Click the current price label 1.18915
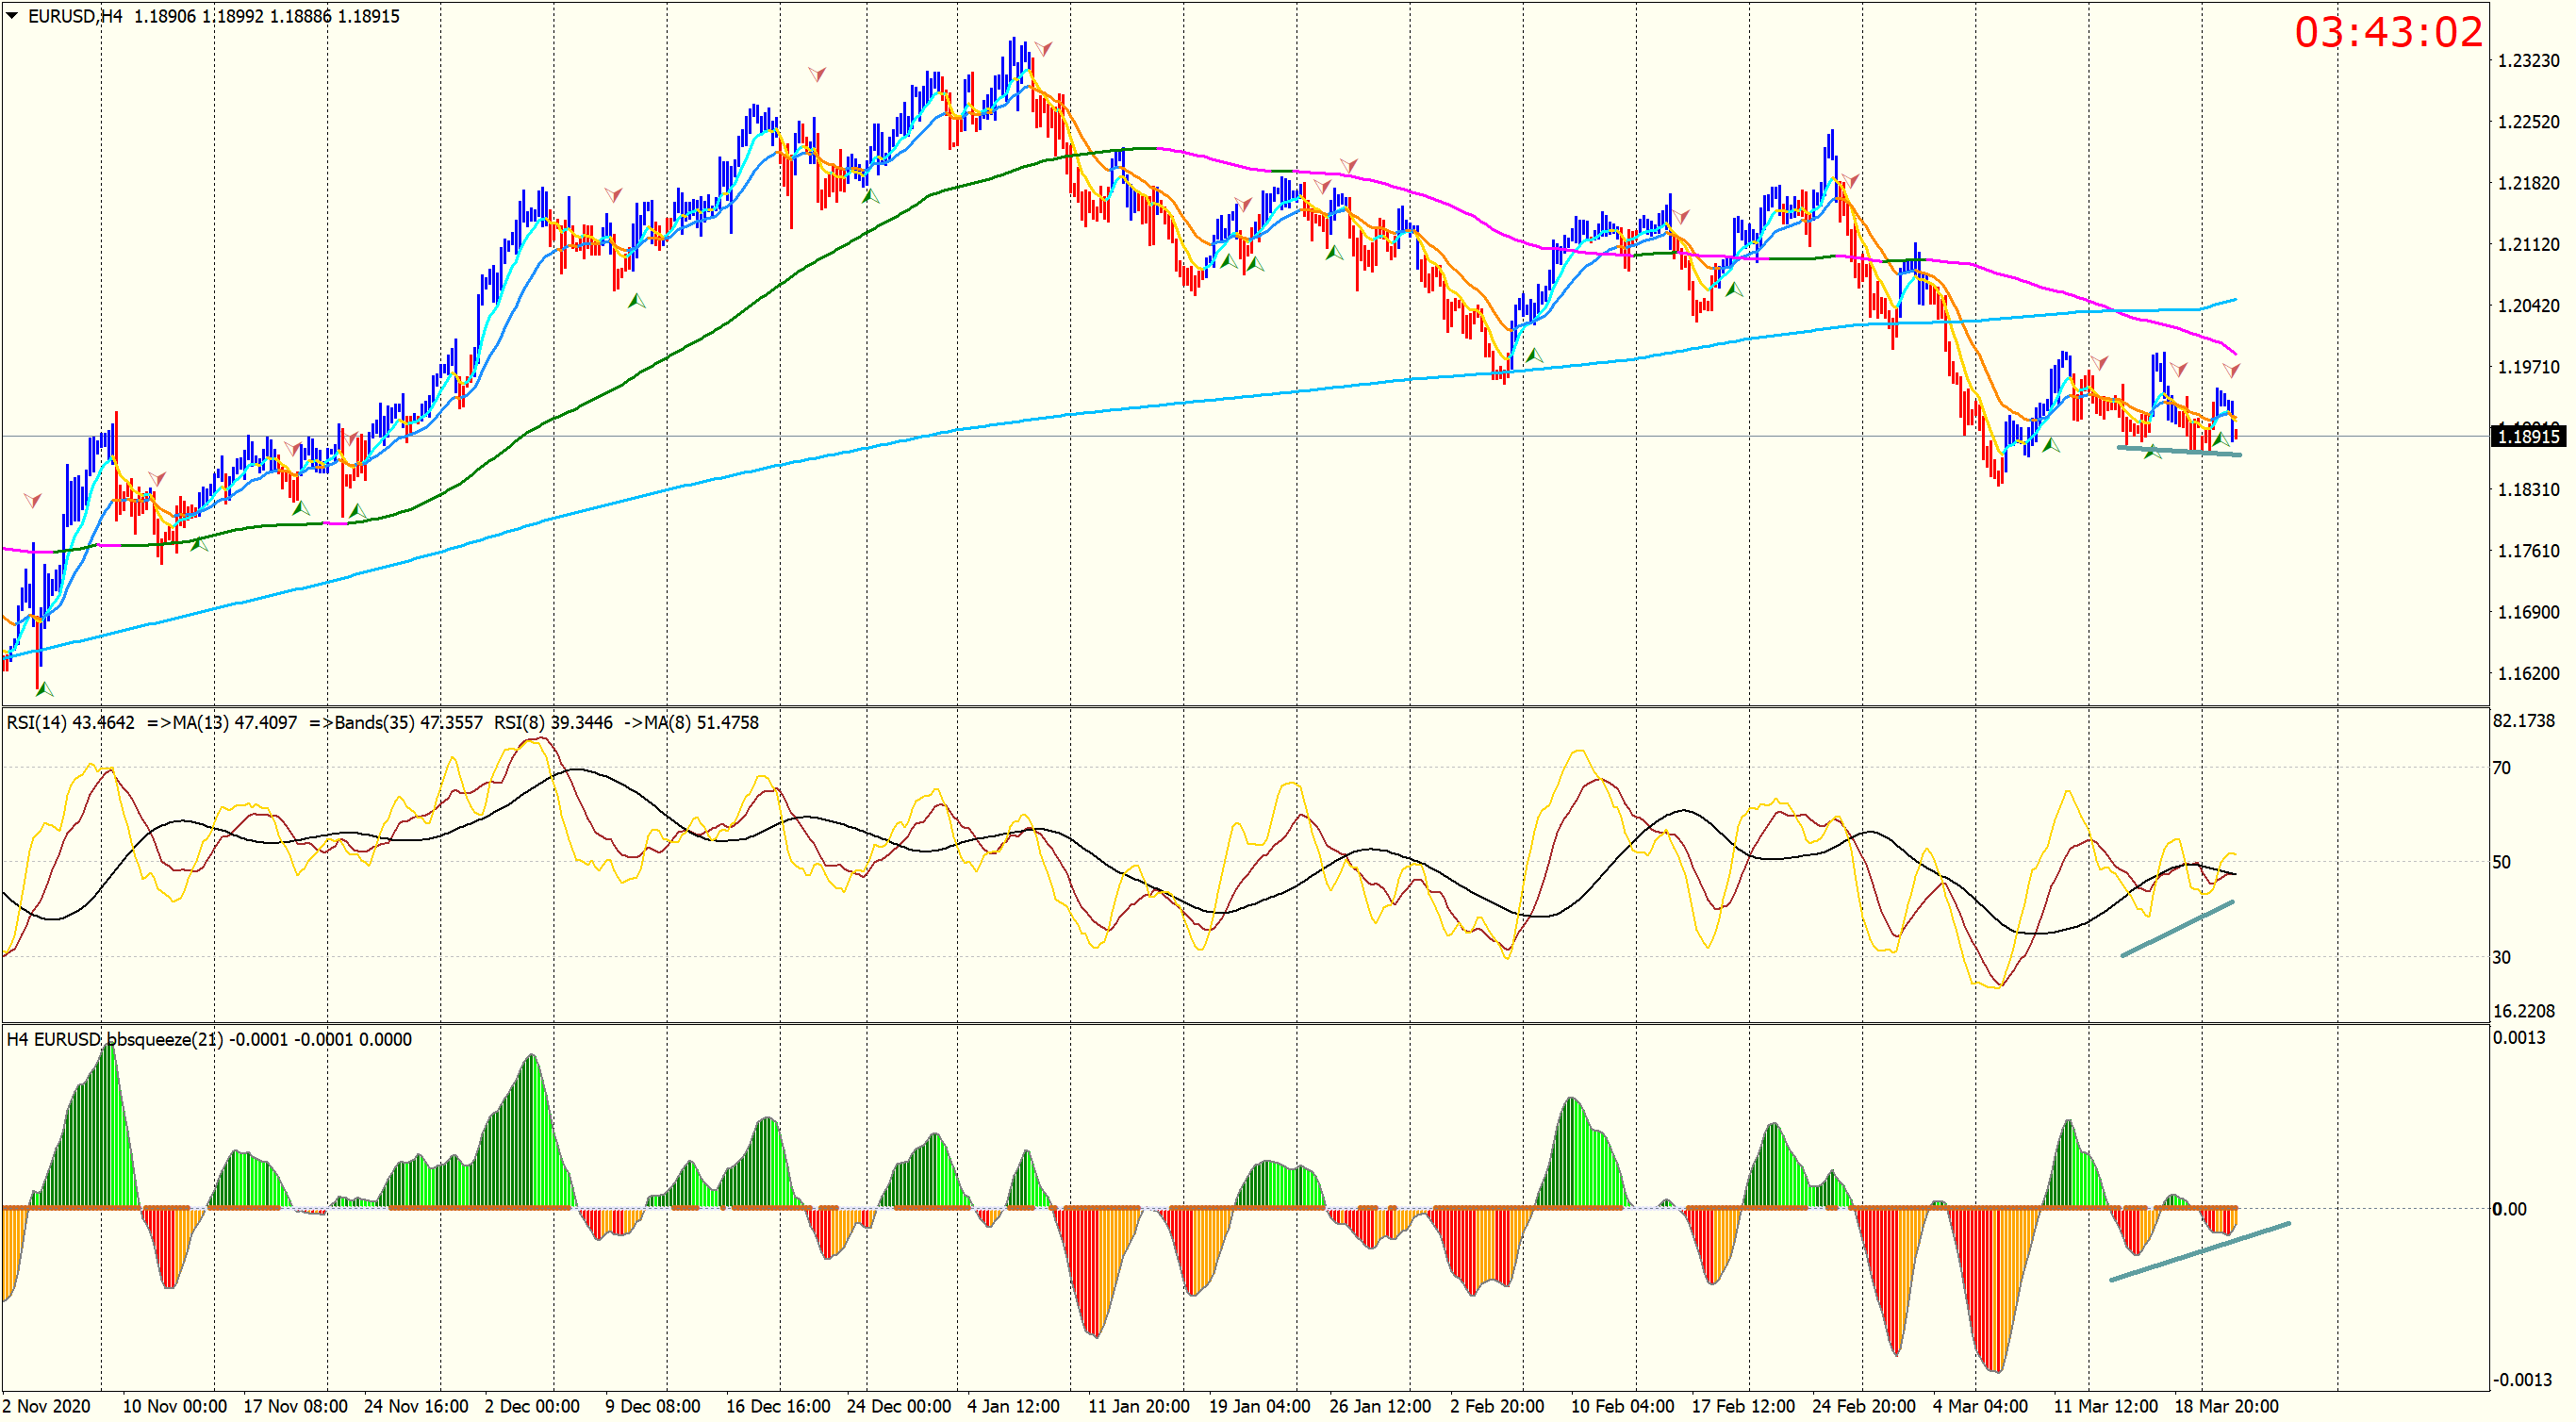The width and height of the screenshot is (2576, 1422). (2527, 436)
